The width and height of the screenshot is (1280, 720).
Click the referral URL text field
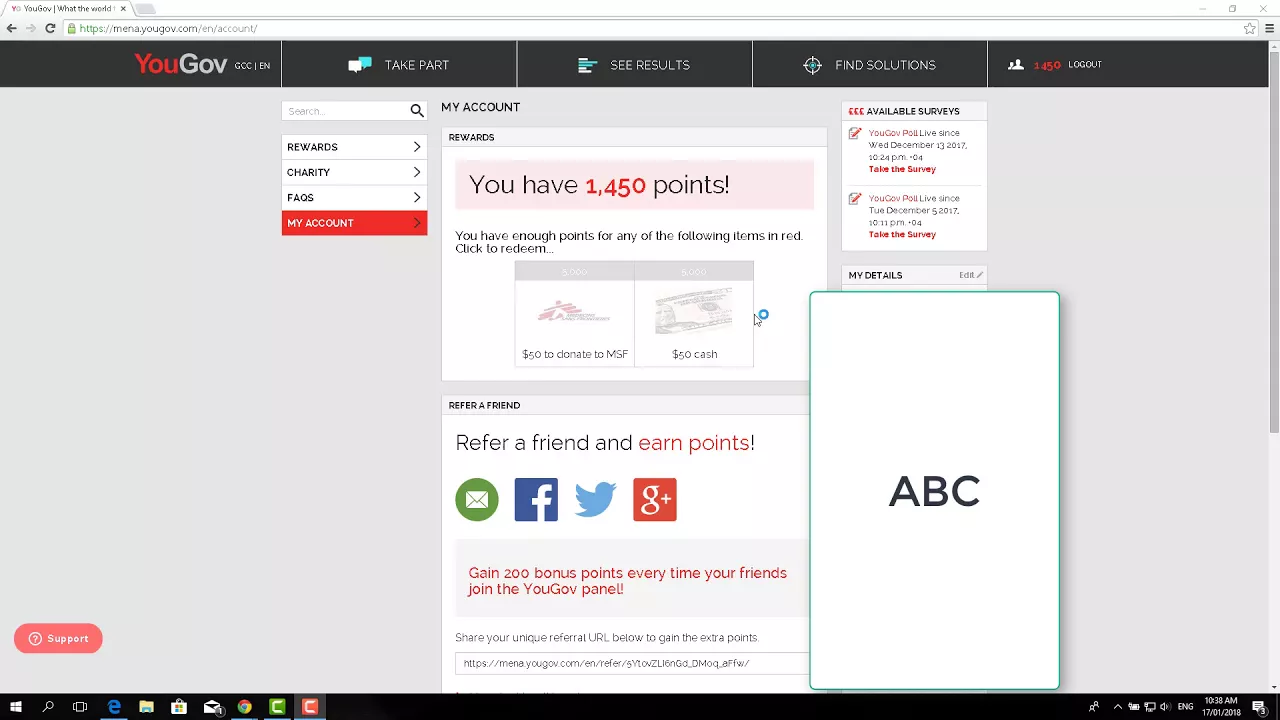pos(632,663)
